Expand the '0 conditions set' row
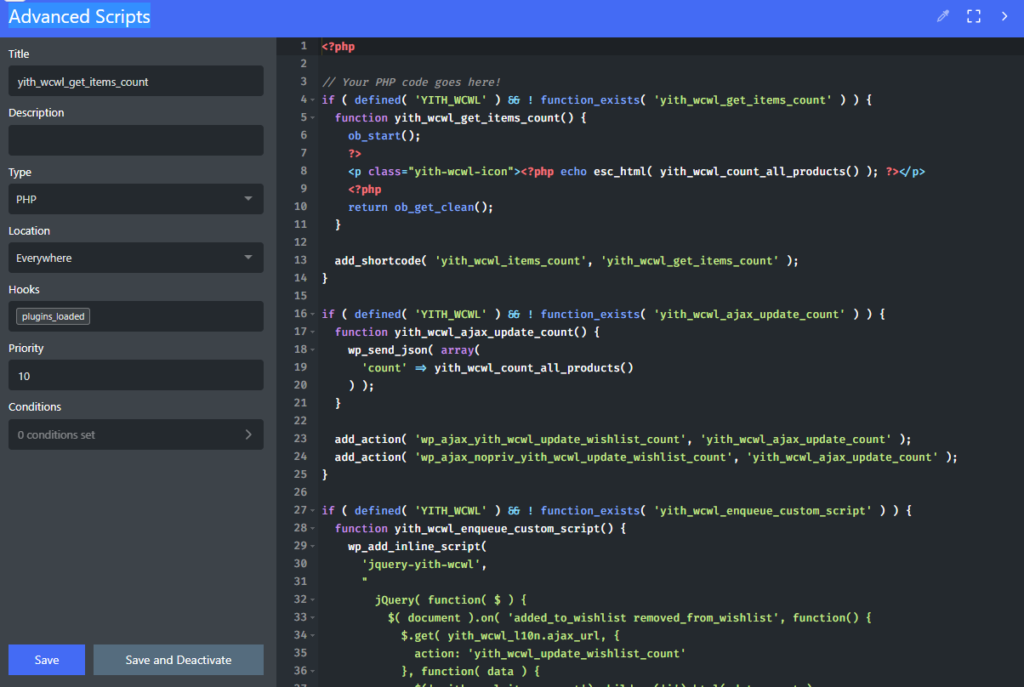This screenshot has height=687, width=1024. click(x=135, y=435)
